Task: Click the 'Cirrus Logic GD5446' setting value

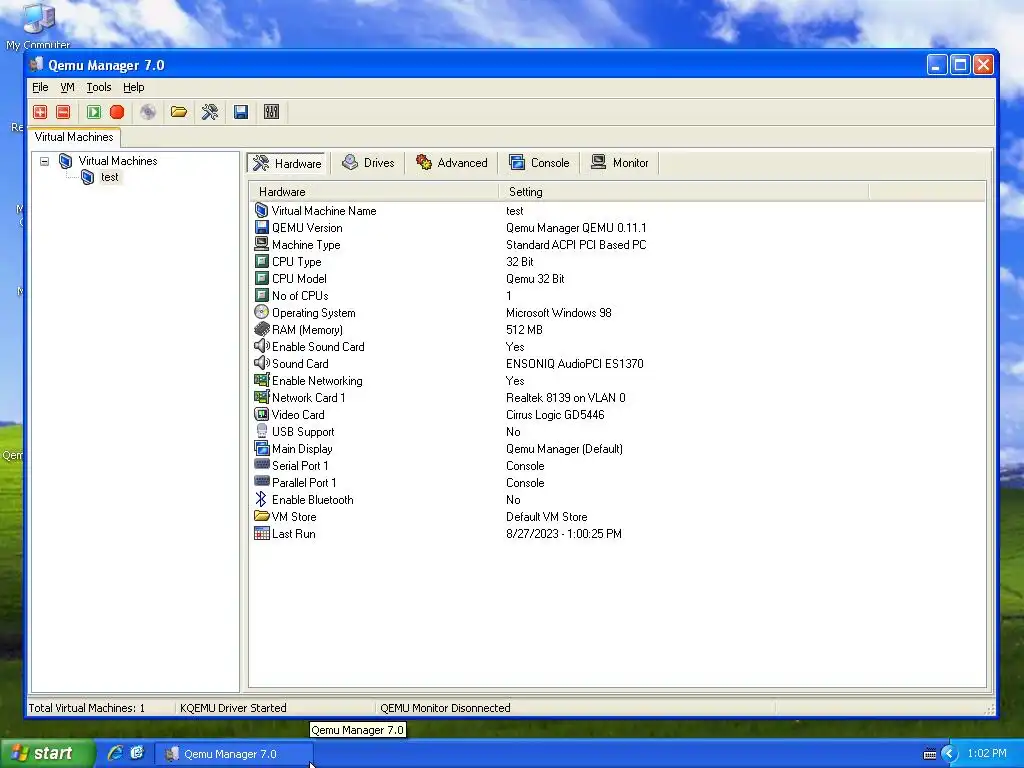Action: point(555,415)
